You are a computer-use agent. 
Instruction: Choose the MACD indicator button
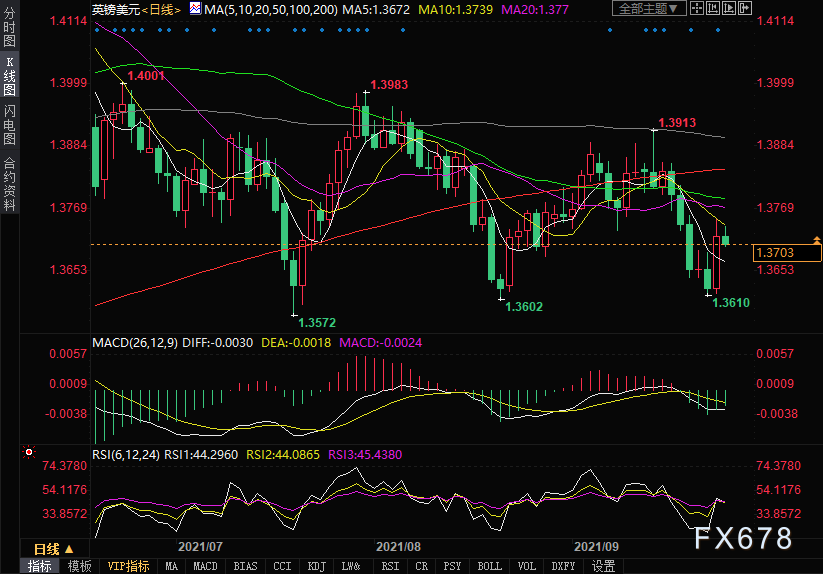point(205,567)
